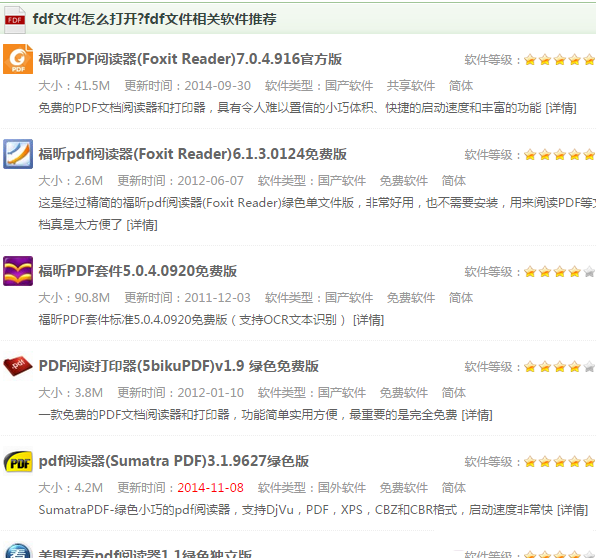This screenshot has height=558, width=596.
Task: Click 国外软件 type in Sumatra entry
Action: 342,488
